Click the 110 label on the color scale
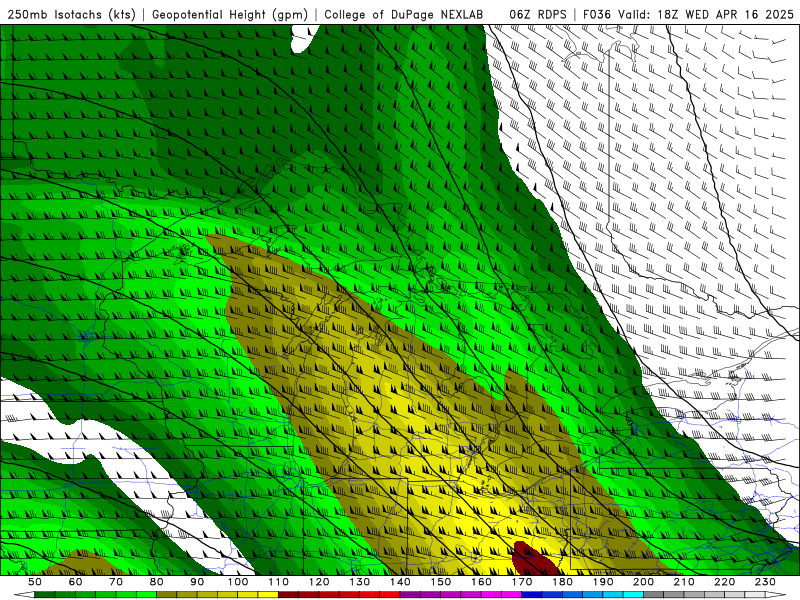 (x=279, y=582)
